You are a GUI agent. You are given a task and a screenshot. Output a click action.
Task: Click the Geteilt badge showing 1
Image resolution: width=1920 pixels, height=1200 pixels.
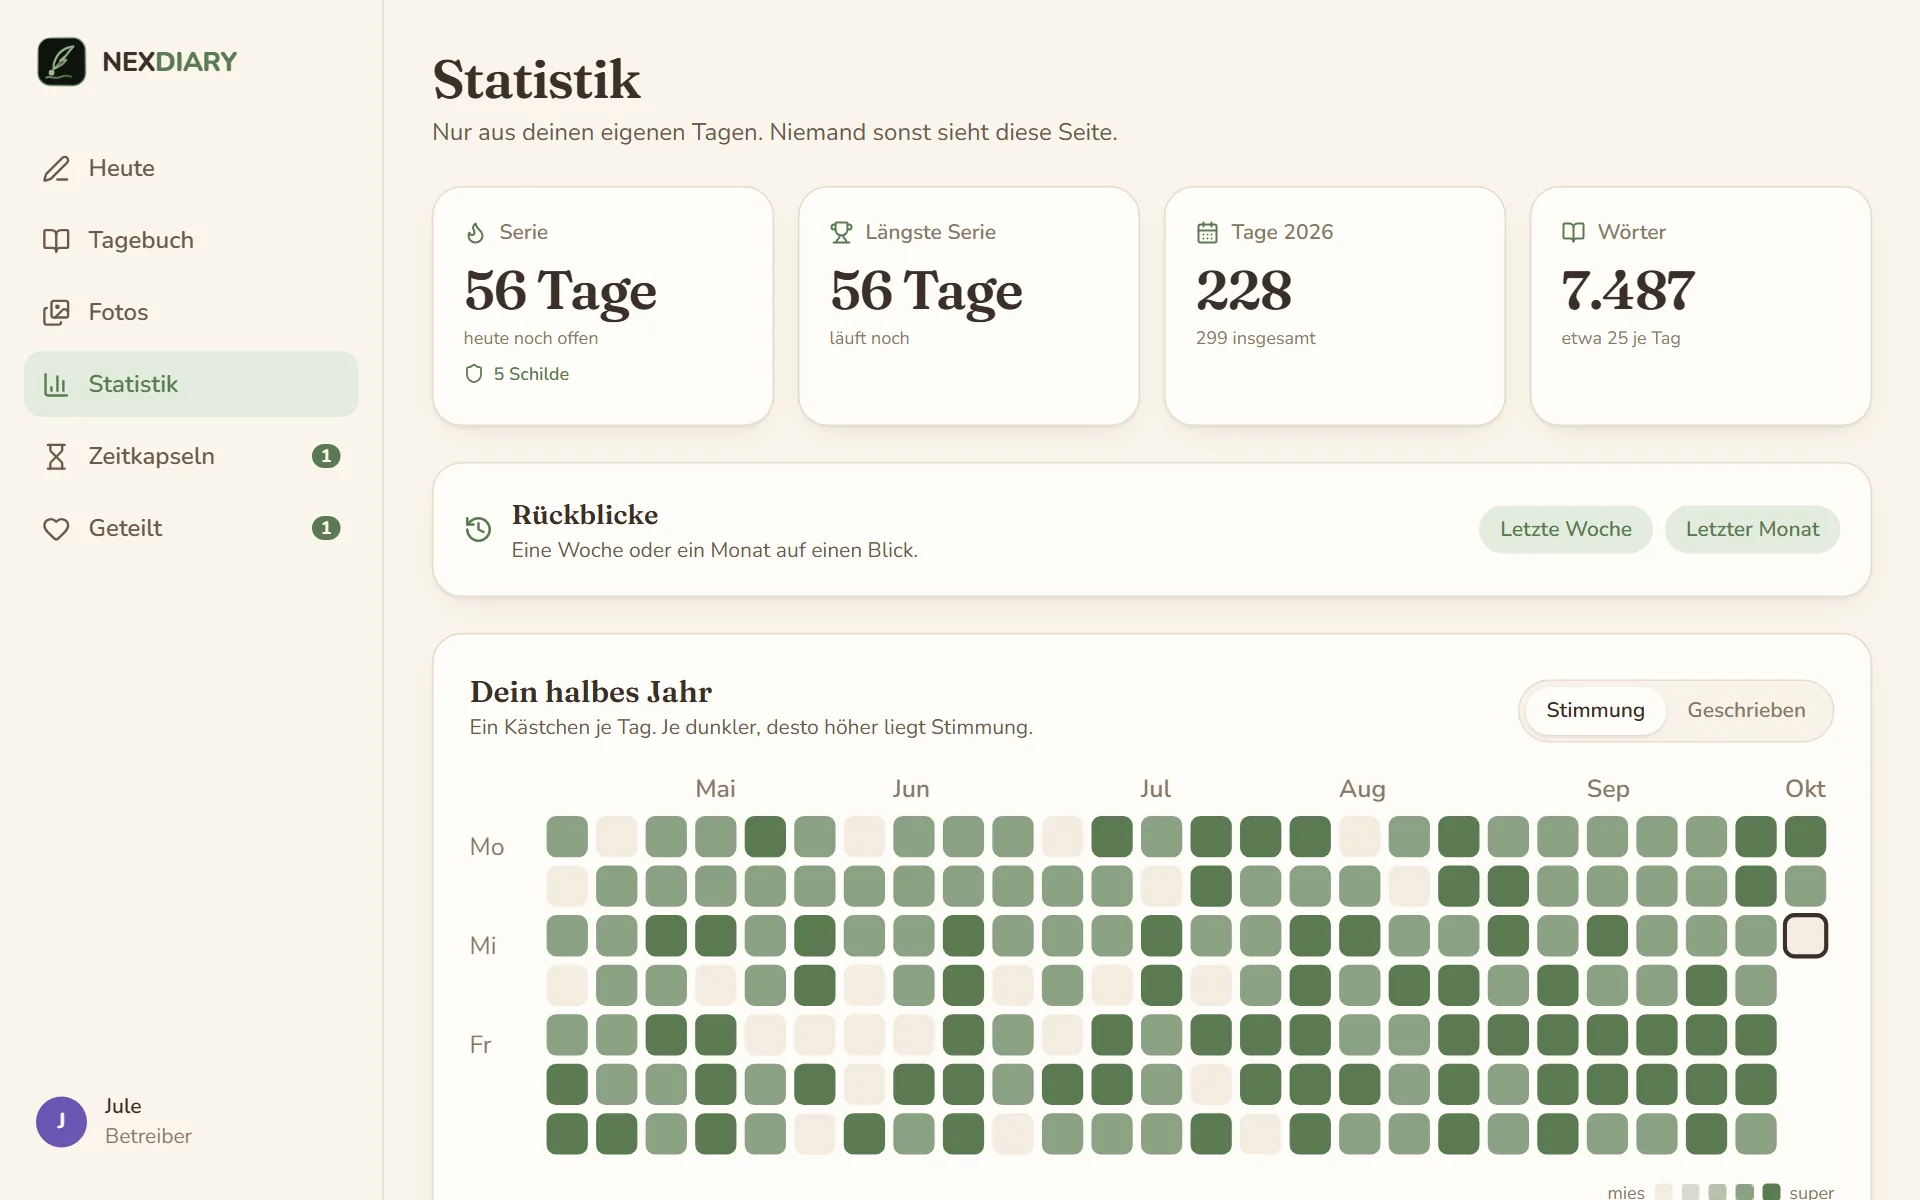326,528
